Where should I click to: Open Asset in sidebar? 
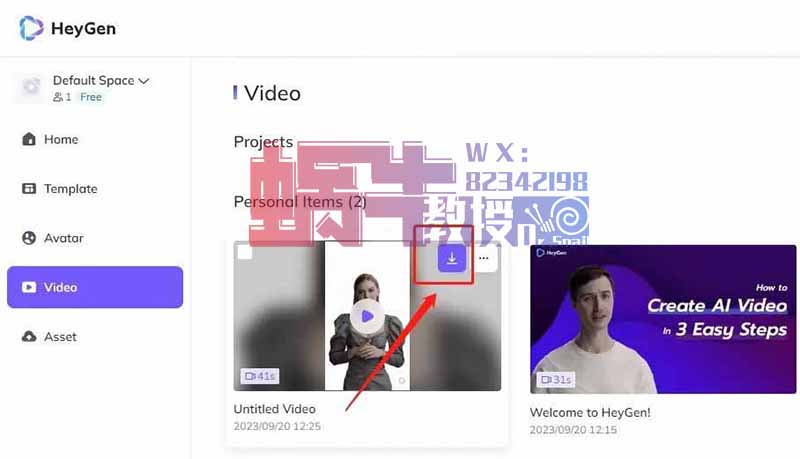pyautogui.click(x=95, y=337)
